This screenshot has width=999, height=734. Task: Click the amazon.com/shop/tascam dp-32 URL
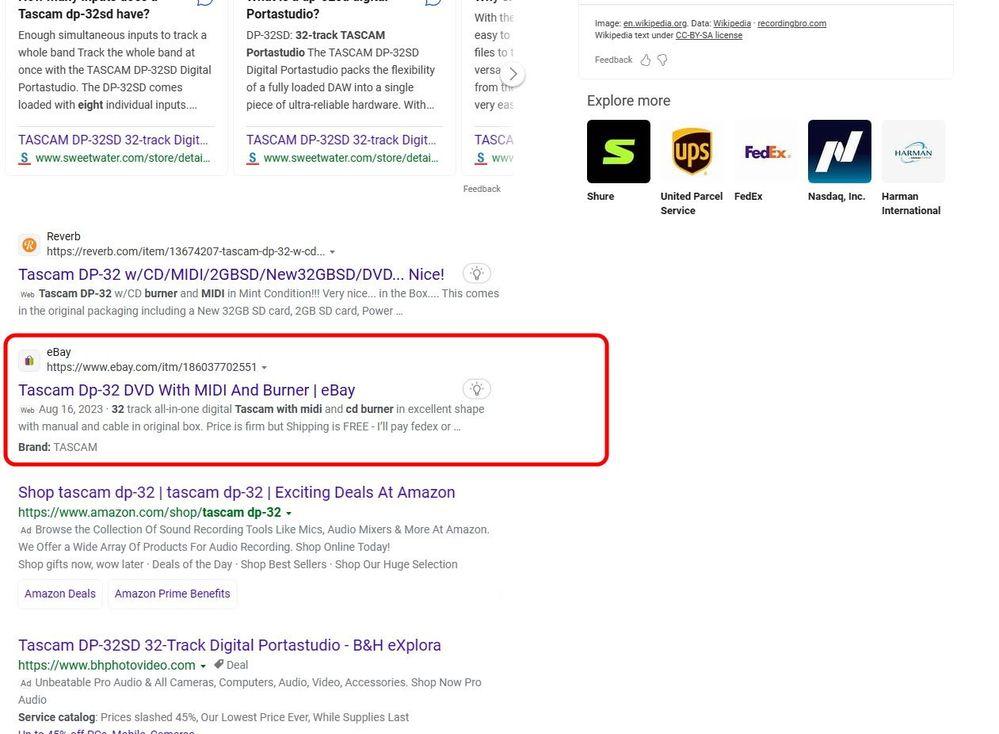coord(149,512)
